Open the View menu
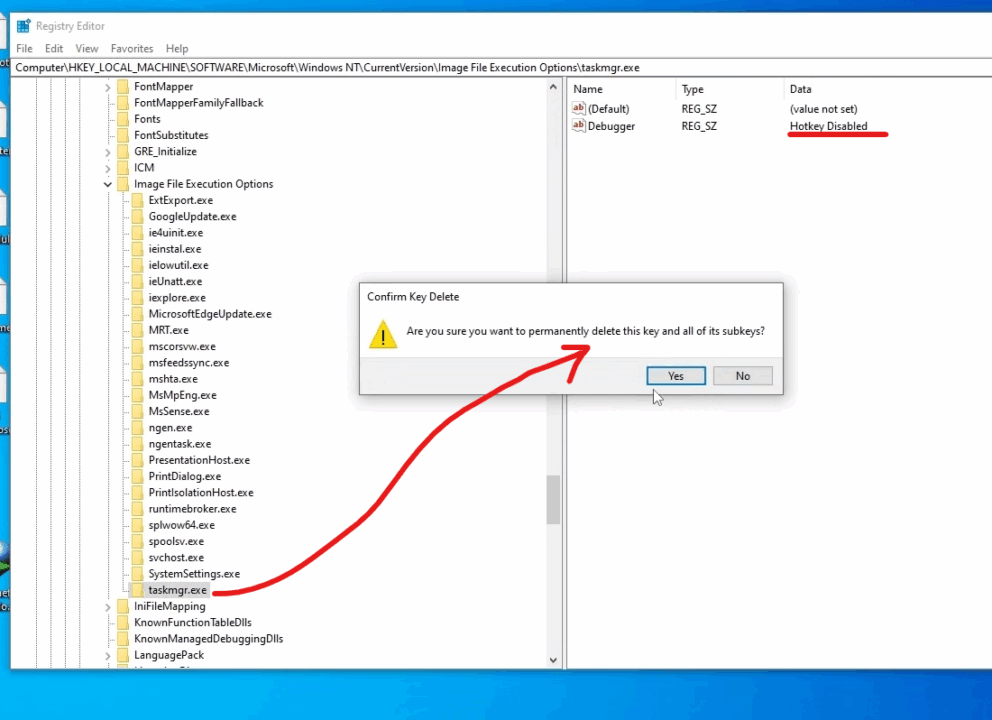992x720 pixels. [87, 49]
